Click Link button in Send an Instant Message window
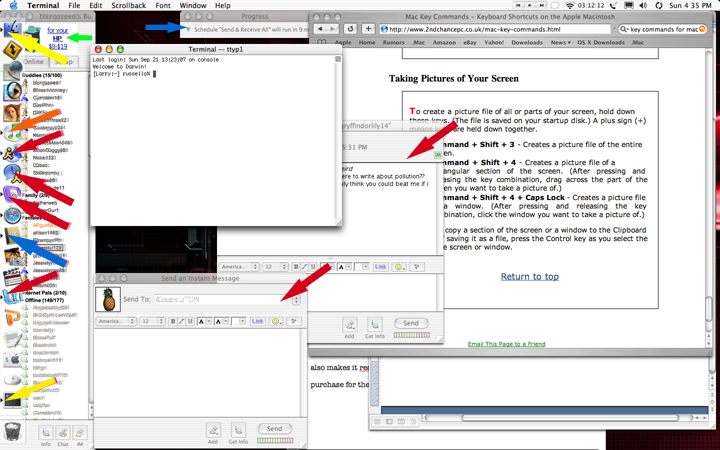This screenshot has width=720, height=450. (x=258, y=321)
